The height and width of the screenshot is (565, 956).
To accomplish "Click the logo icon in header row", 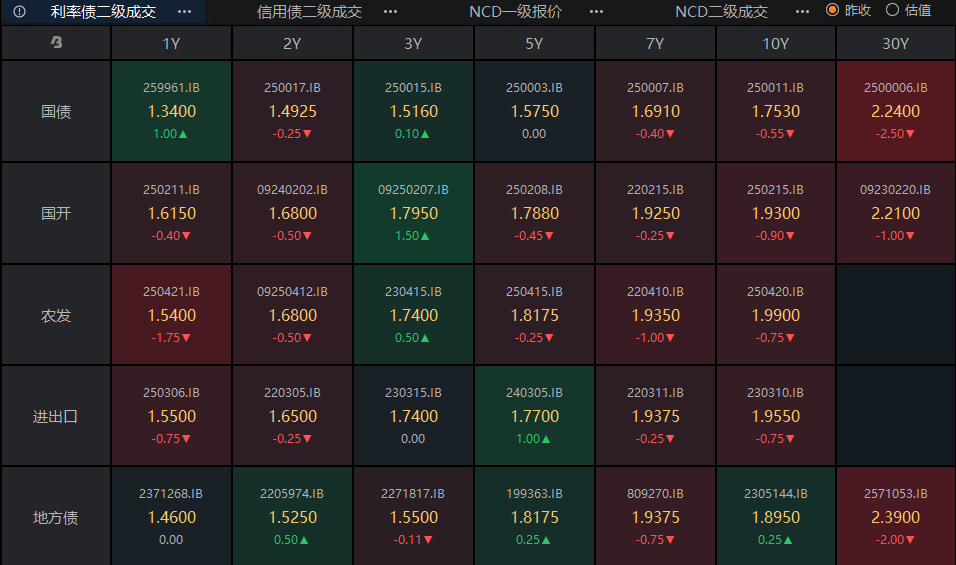I will point(56,43).
